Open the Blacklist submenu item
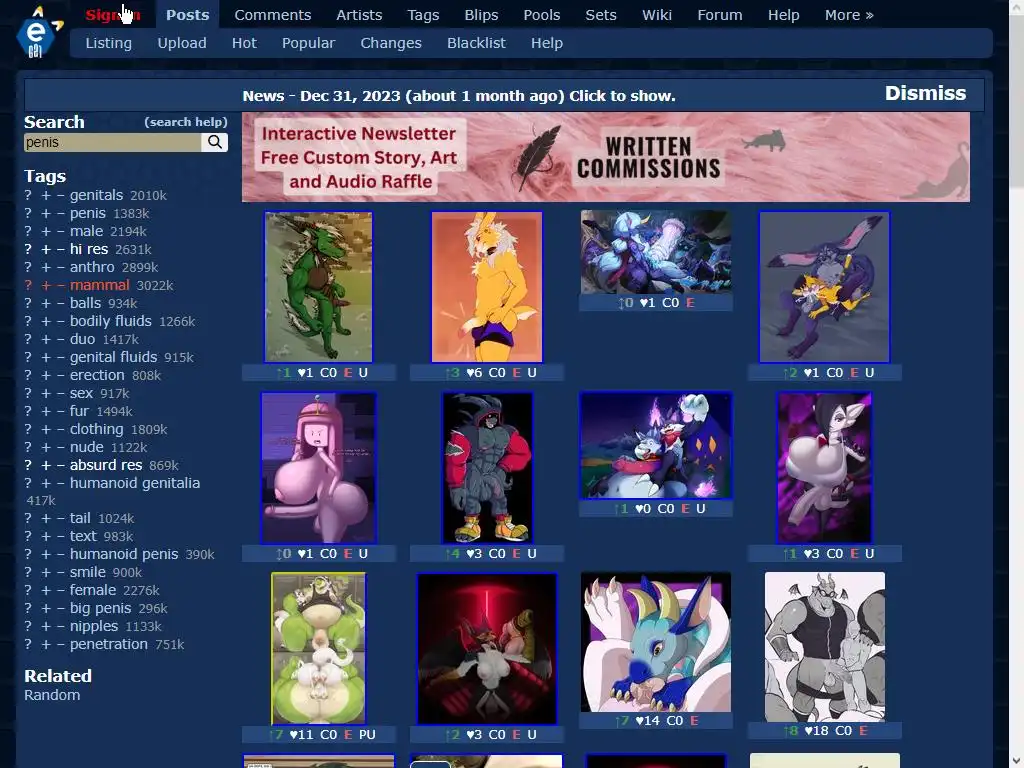 (x=476, y=43)
